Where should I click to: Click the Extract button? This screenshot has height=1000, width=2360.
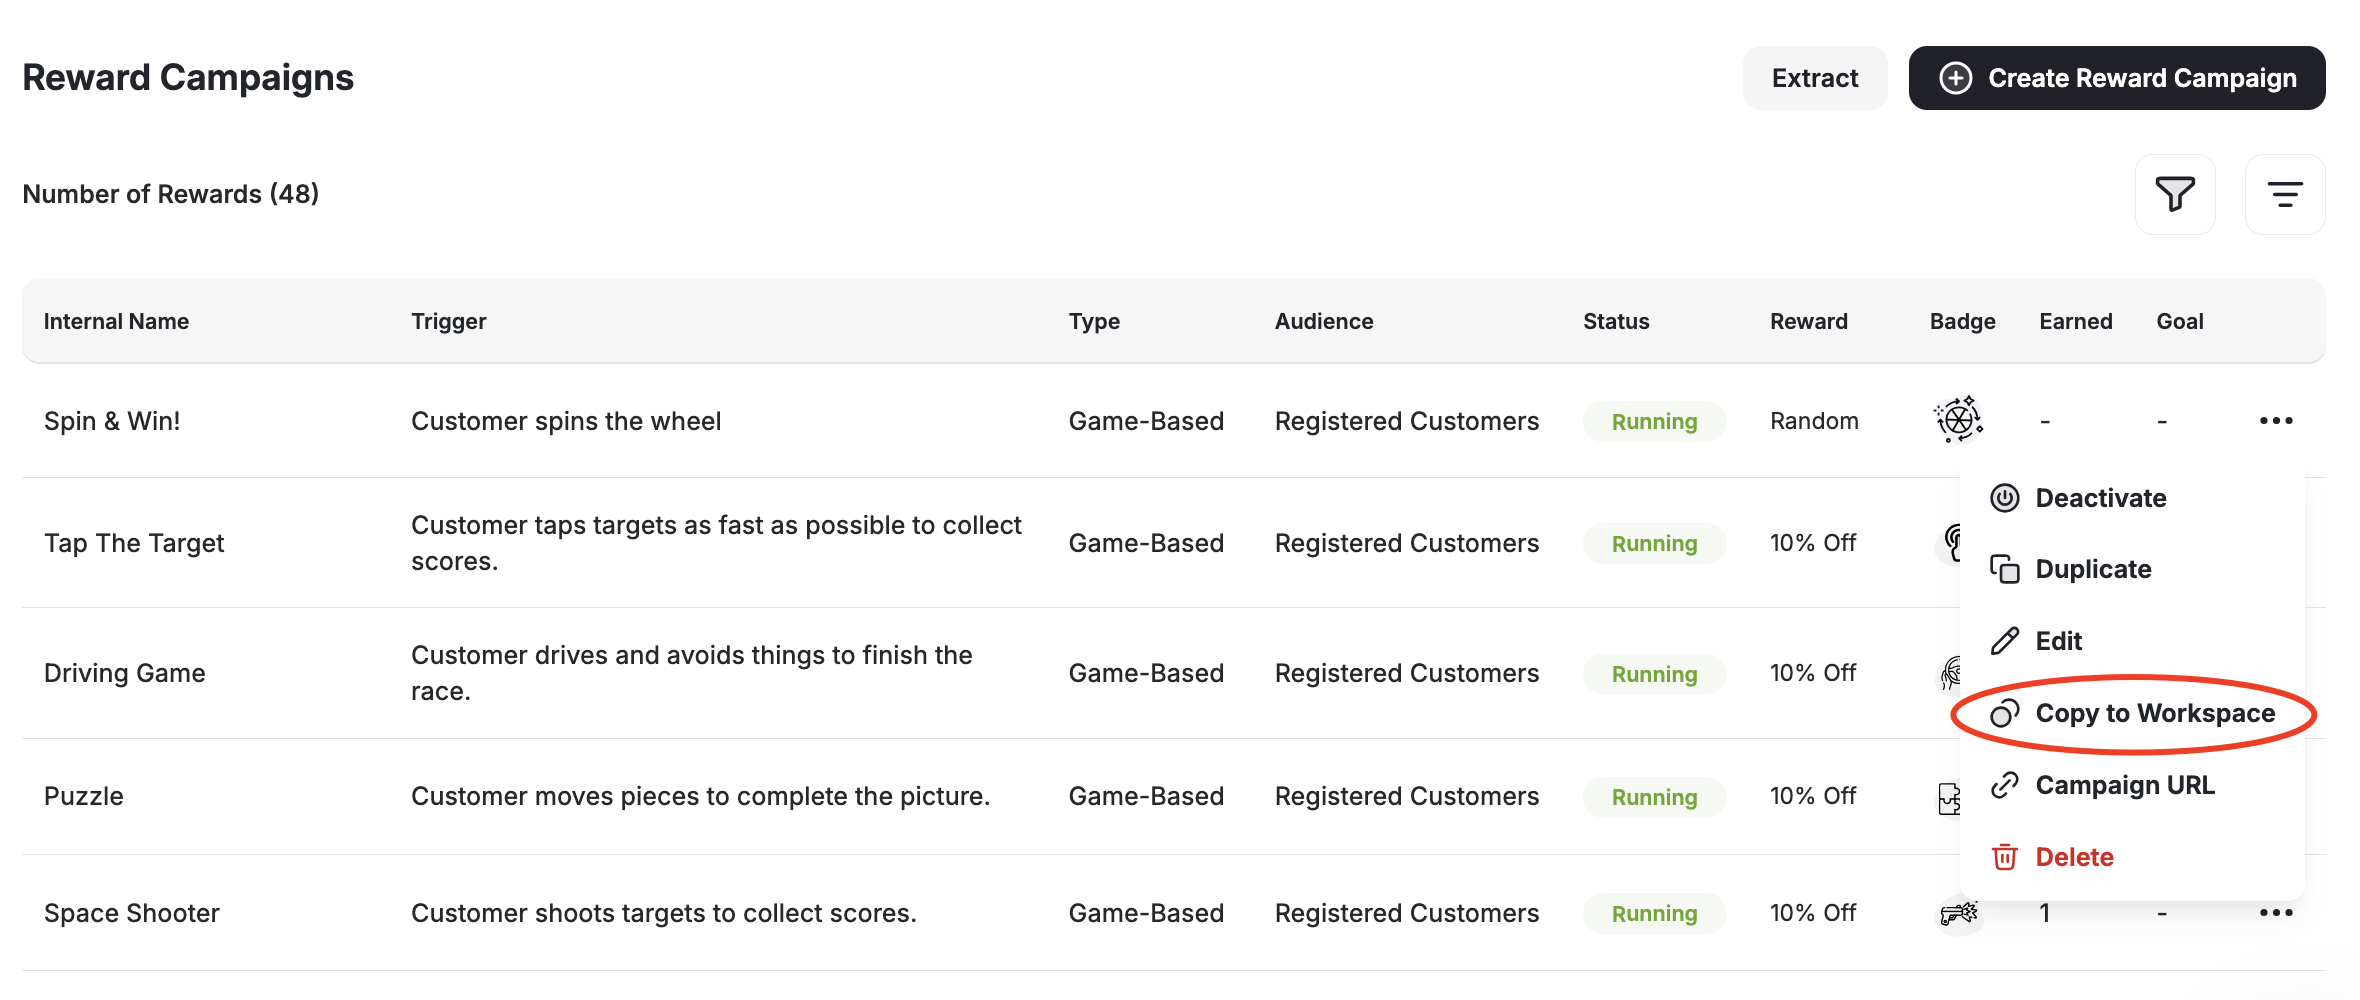coord(1814,77)
